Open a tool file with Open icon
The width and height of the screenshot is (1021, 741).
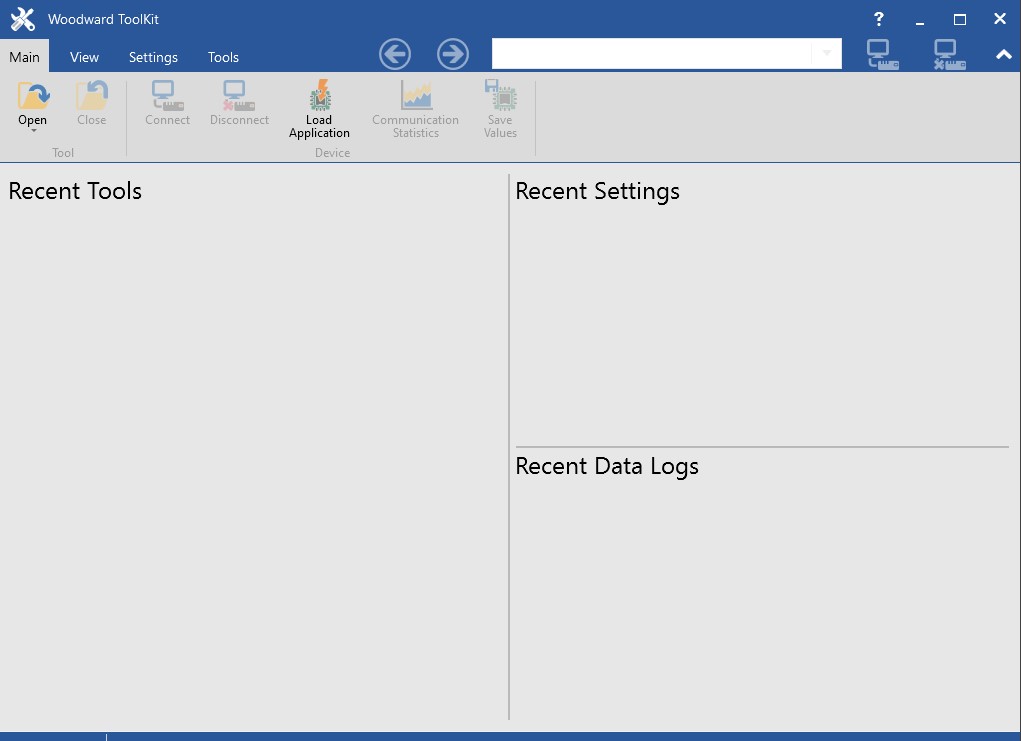click(33, 96)
